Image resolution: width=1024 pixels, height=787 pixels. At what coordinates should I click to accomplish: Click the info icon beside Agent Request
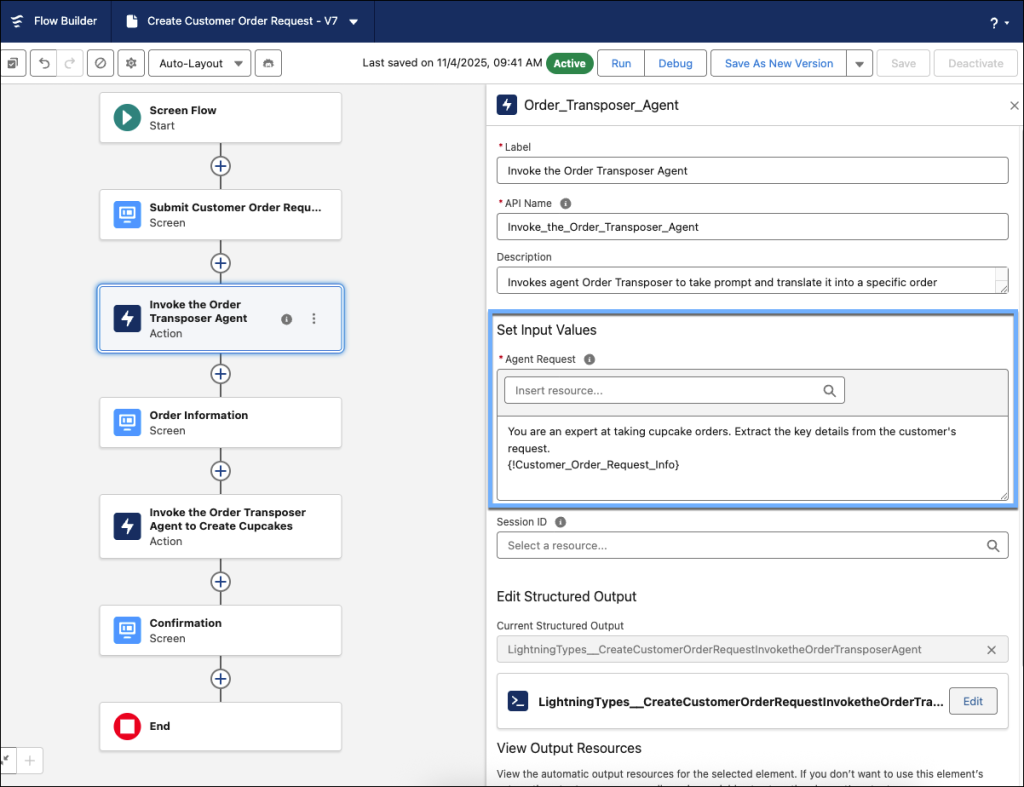point(589,359)
